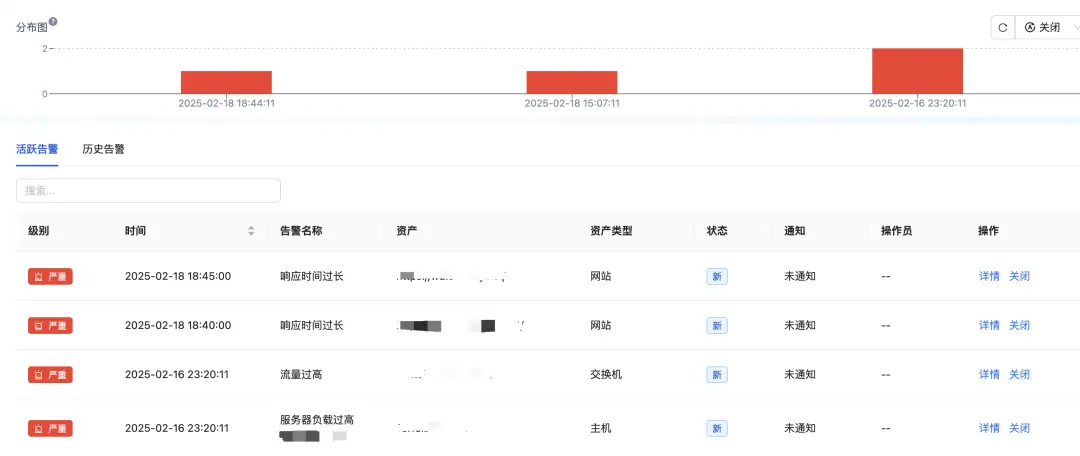The height and width of the screenshot is (456, 1080).
Task: Click 关闭 for the 18:45:00 alert
Action: click(1019, 276)
